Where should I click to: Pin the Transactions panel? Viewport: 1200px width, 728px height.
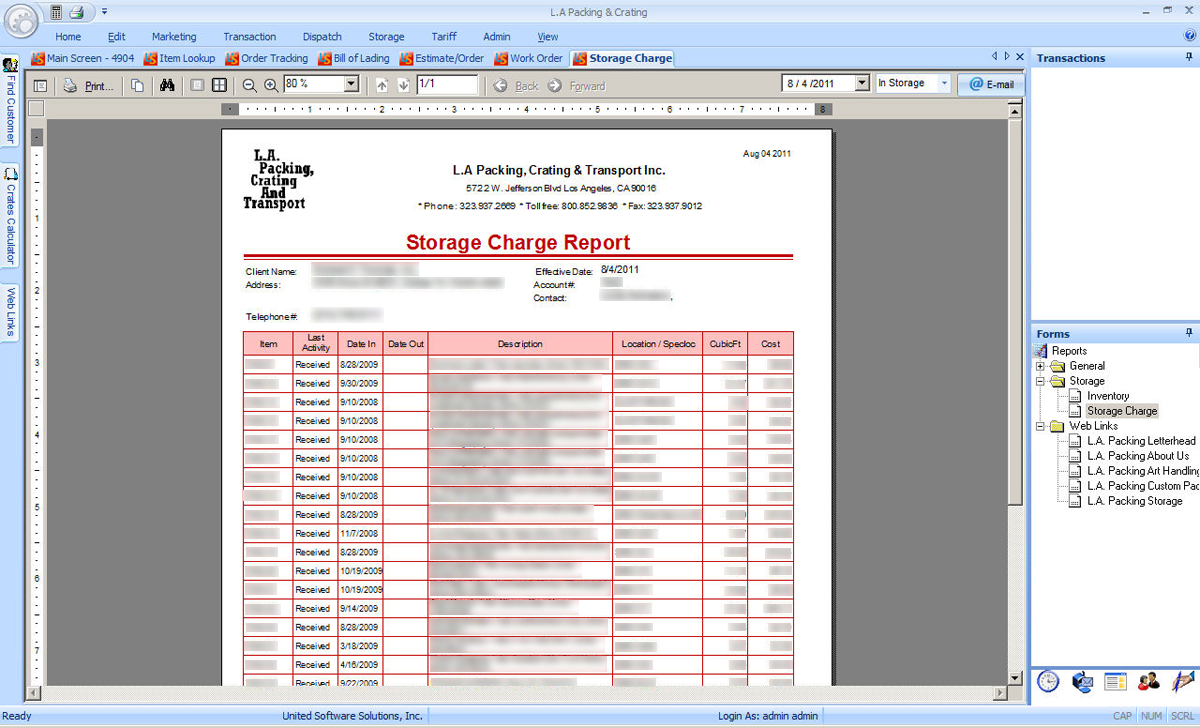click(x=1189, y=58)
